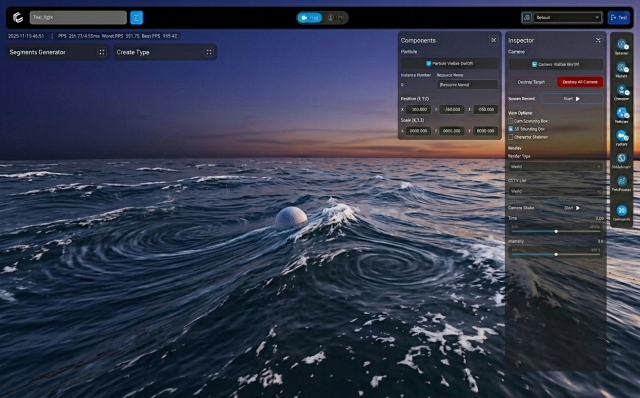Click the Best FPS readout
The height and width of the screenshot is (398, 640).
coord(159,36)
